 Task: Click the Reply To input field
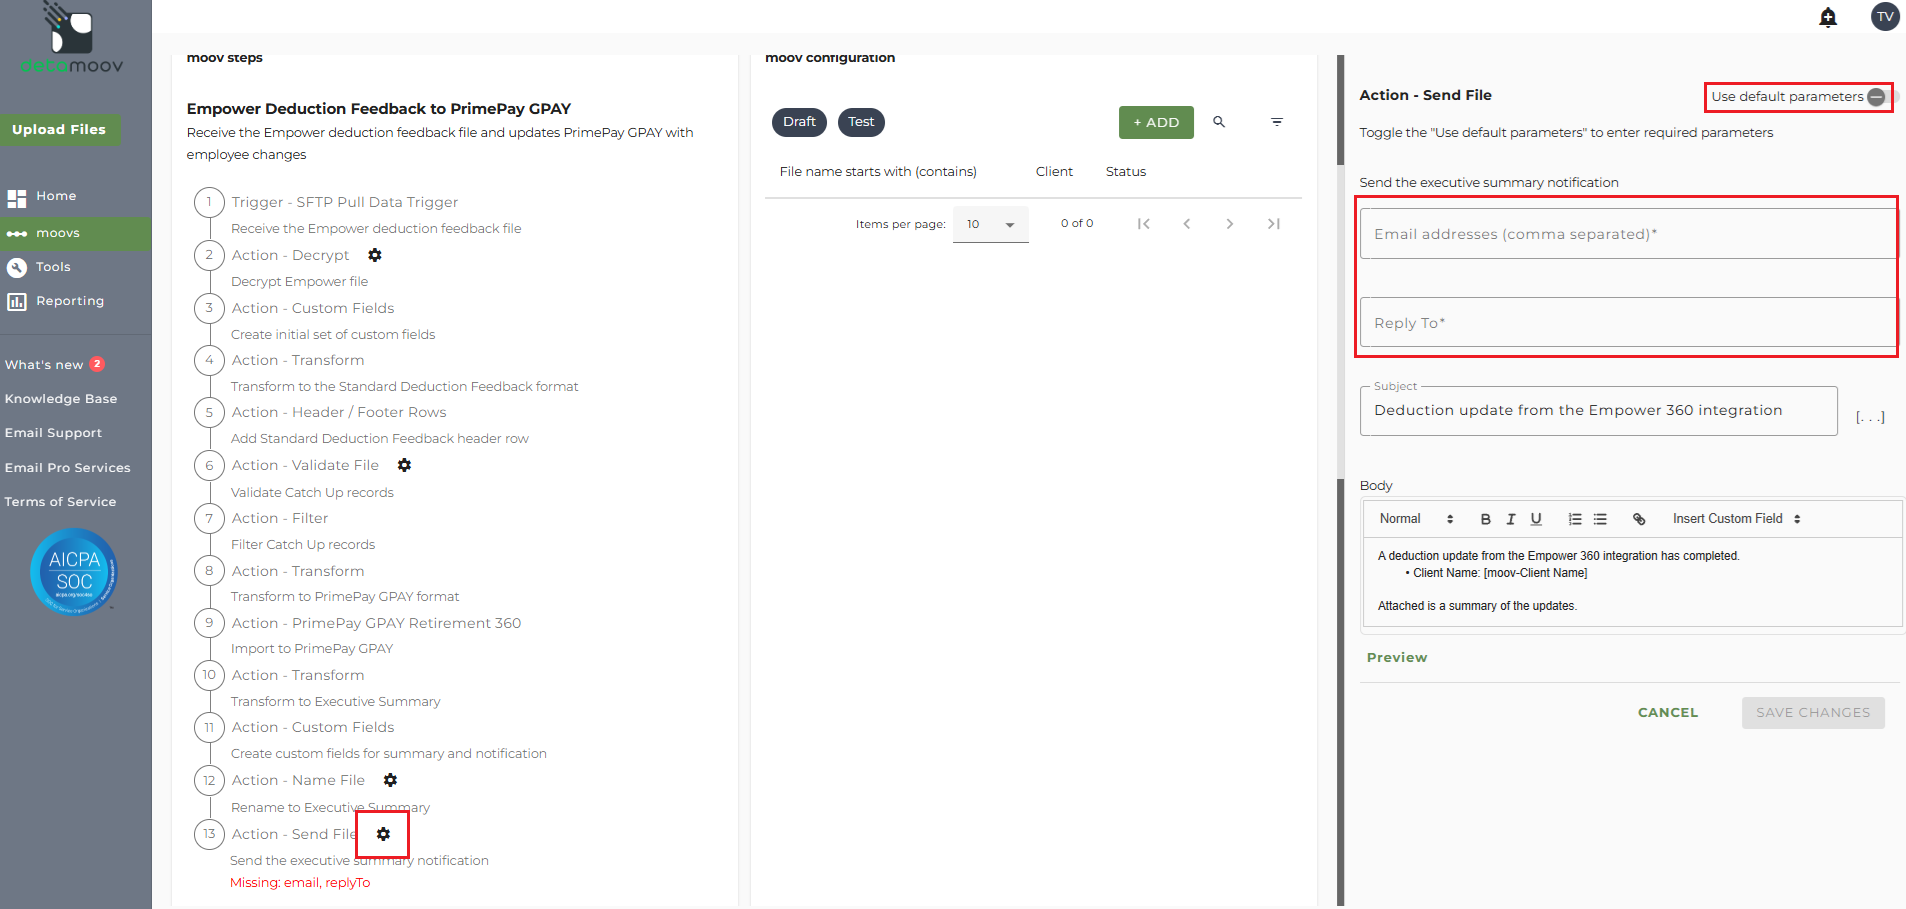coord(1628,322)
